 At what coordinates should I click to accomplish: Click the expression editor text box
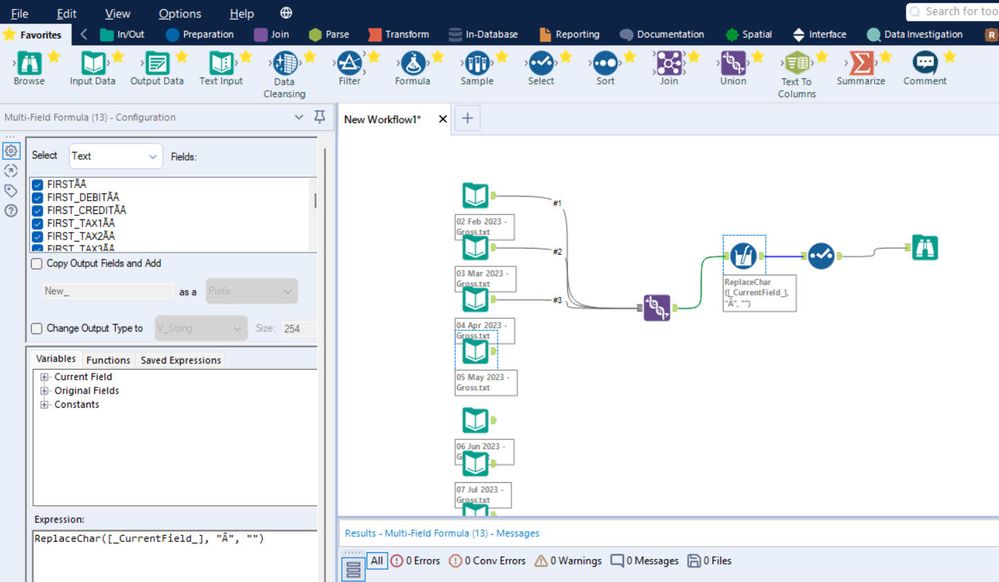click(175, 555)
